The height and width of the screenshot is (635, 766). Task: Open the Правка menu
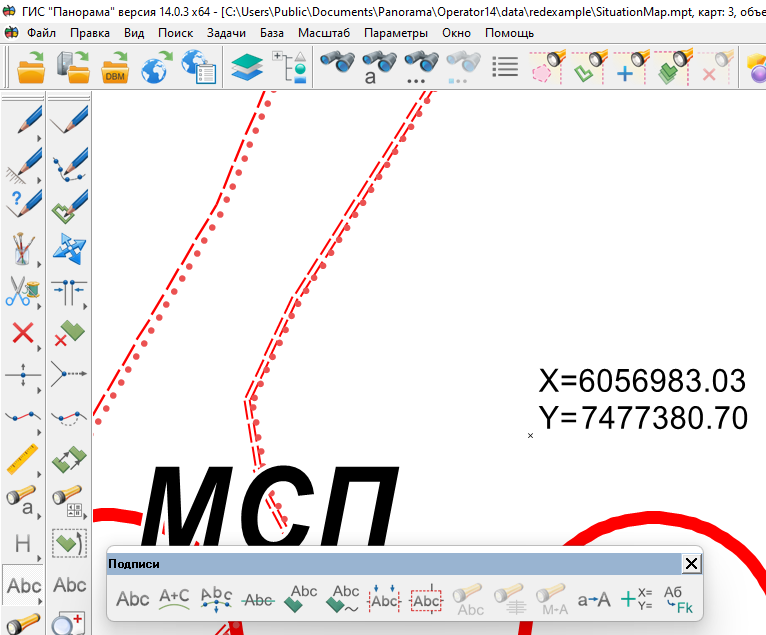tap(90, 33)
